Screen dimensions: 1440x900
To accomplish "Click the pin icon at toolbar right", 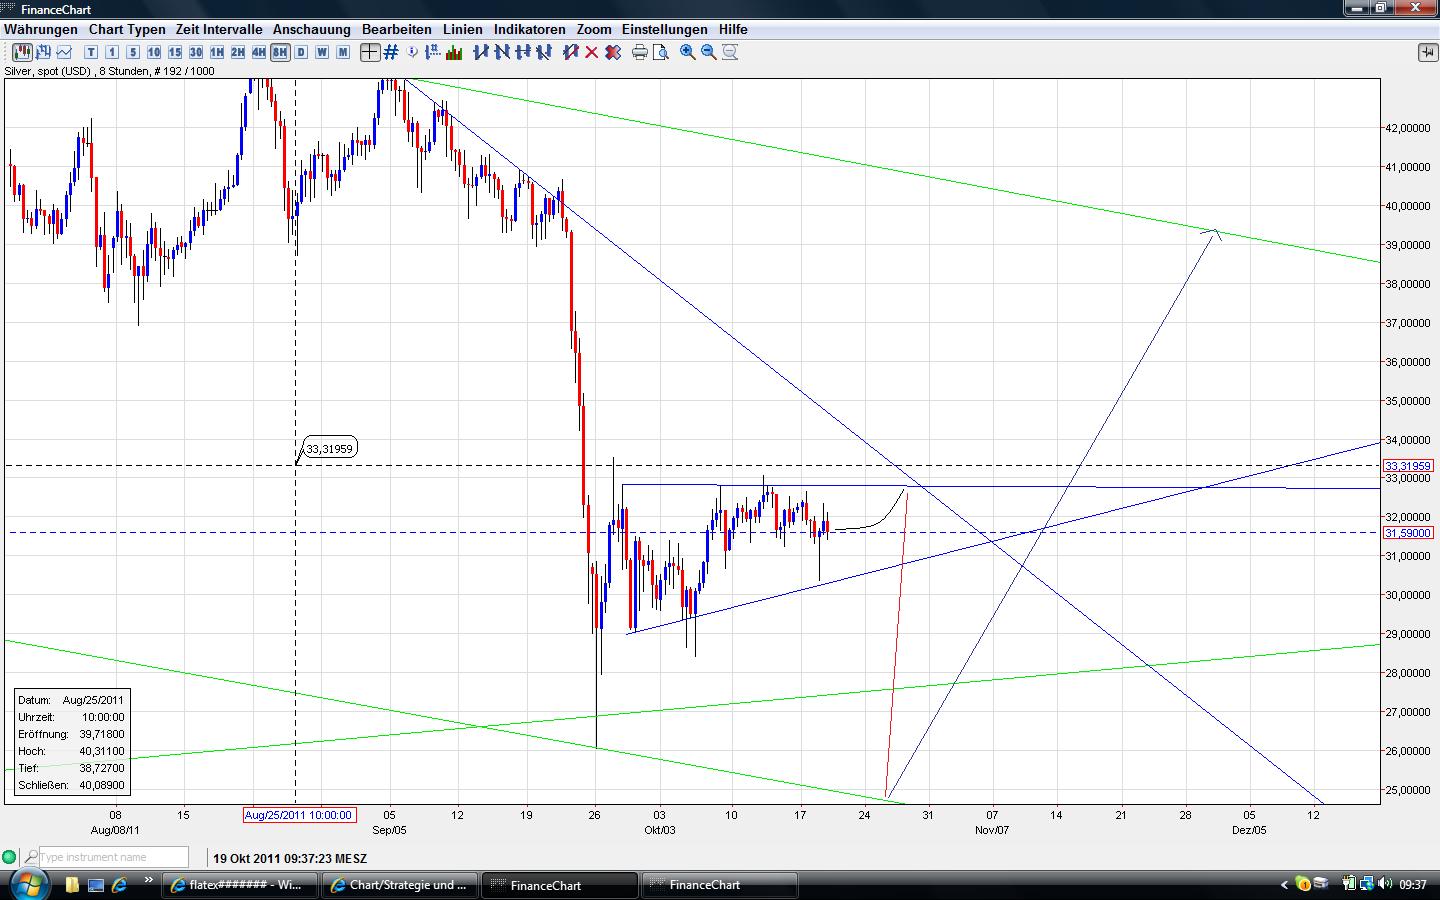I will click(x=1427, y=52).
